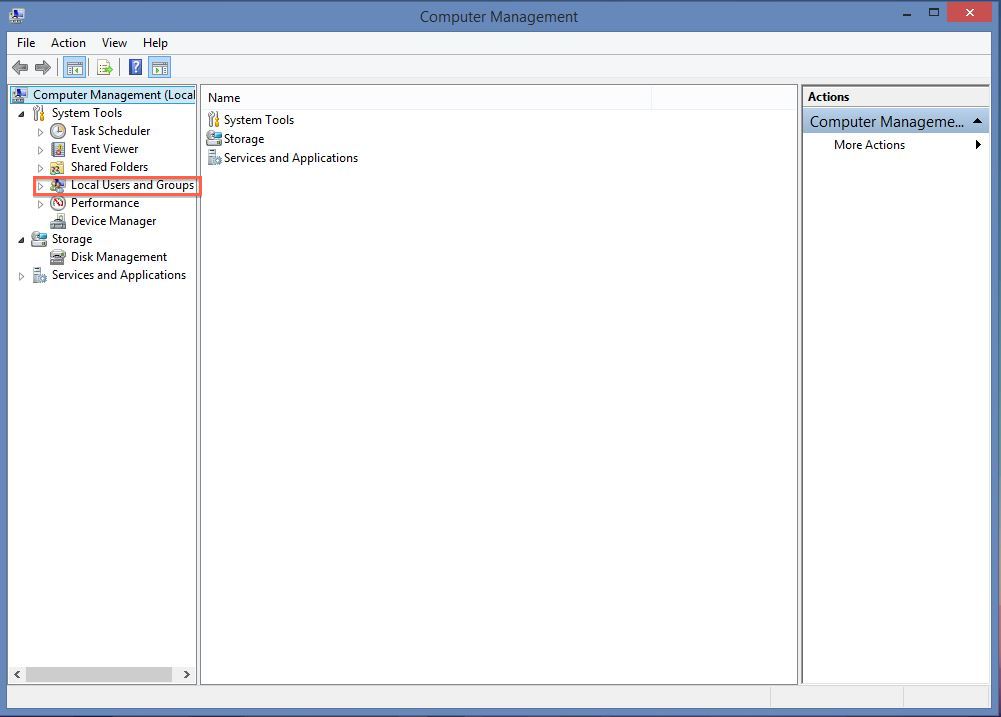Expand the Shared Folders node
This screenshot has height=717, width=1001.
pos(40,168)
